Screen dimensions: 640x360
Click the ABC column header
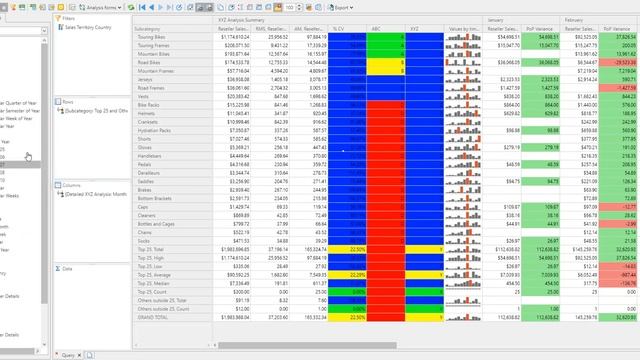coord(386,29)
